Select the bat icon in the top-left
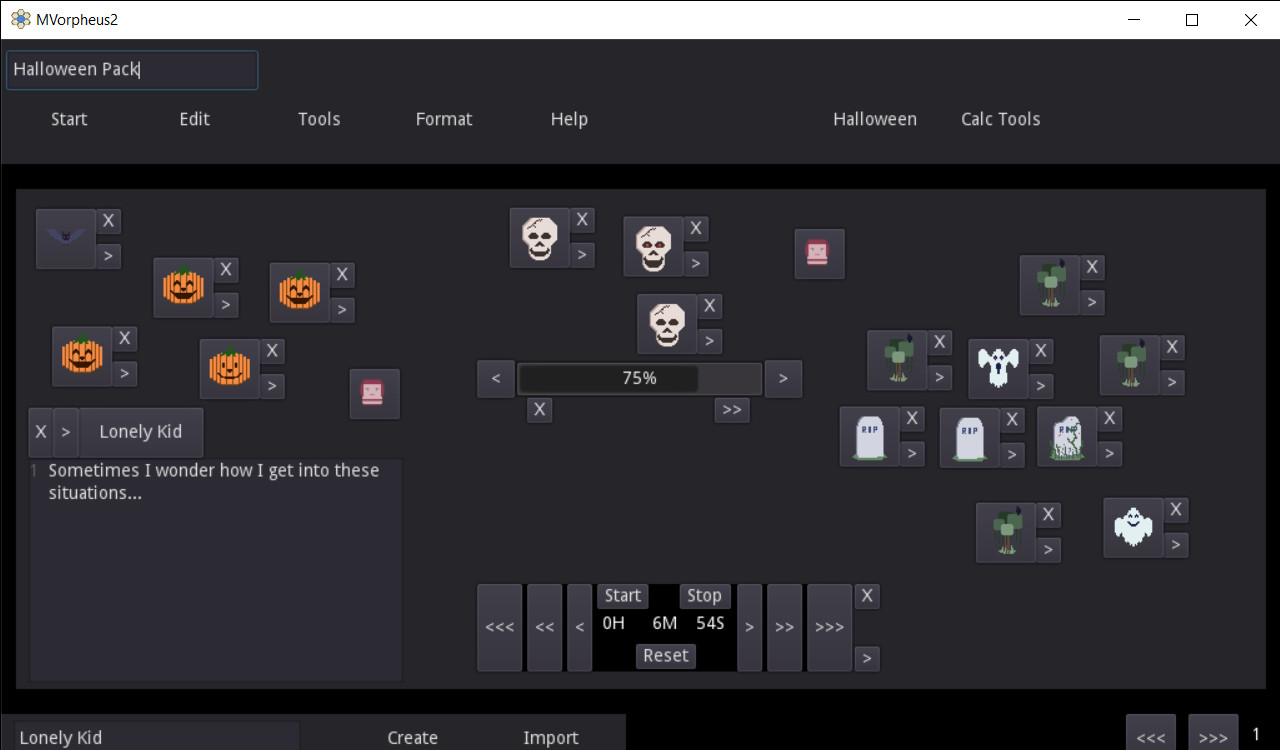 65,238
